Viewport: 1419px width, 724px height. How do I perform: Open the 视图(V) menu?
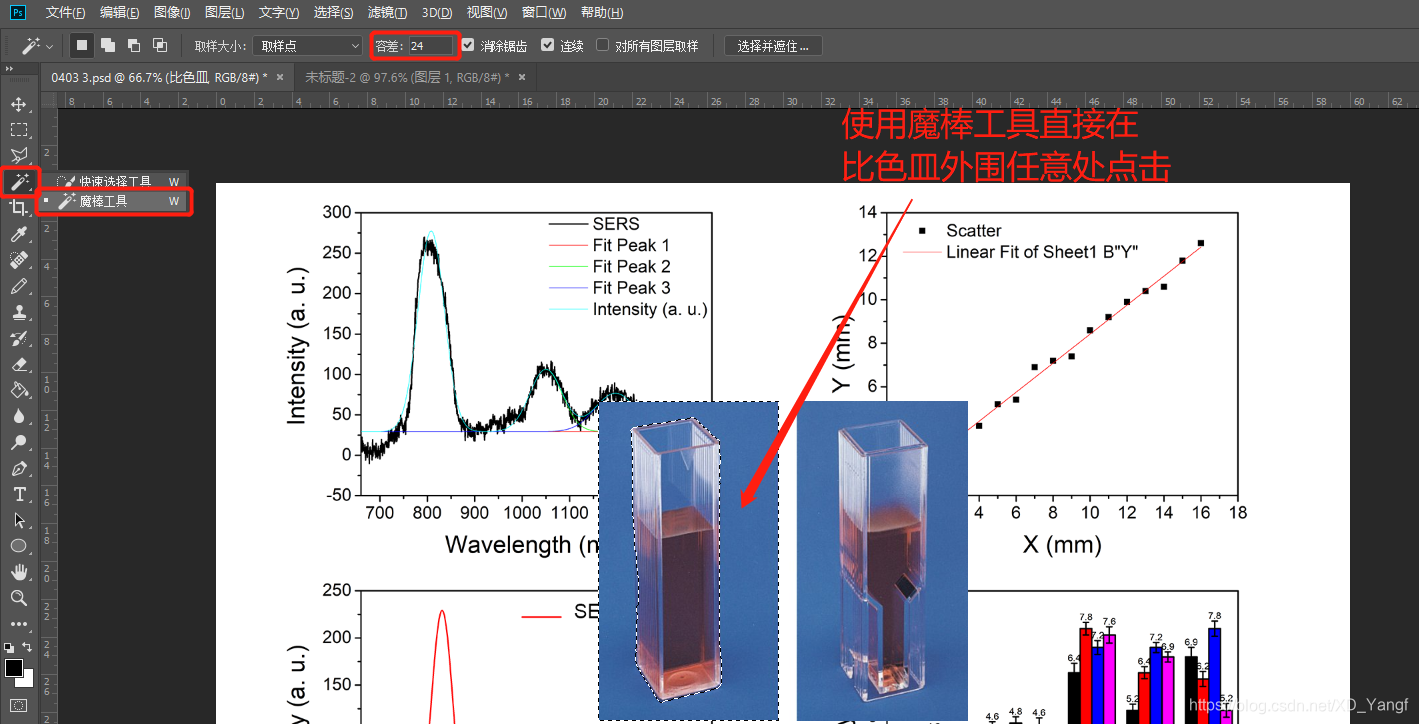click(487, 12)
